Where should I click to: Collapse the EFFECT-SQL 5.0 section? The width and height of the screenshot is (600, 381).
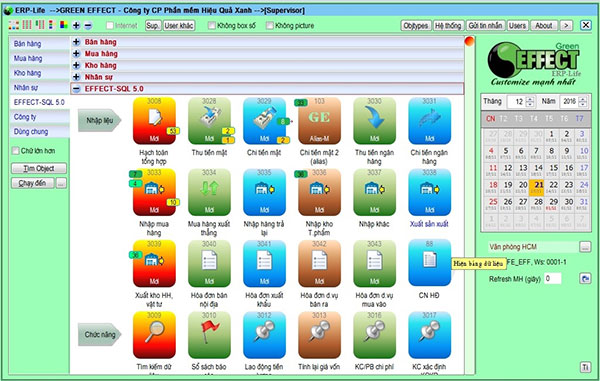[x=76, y=89]
